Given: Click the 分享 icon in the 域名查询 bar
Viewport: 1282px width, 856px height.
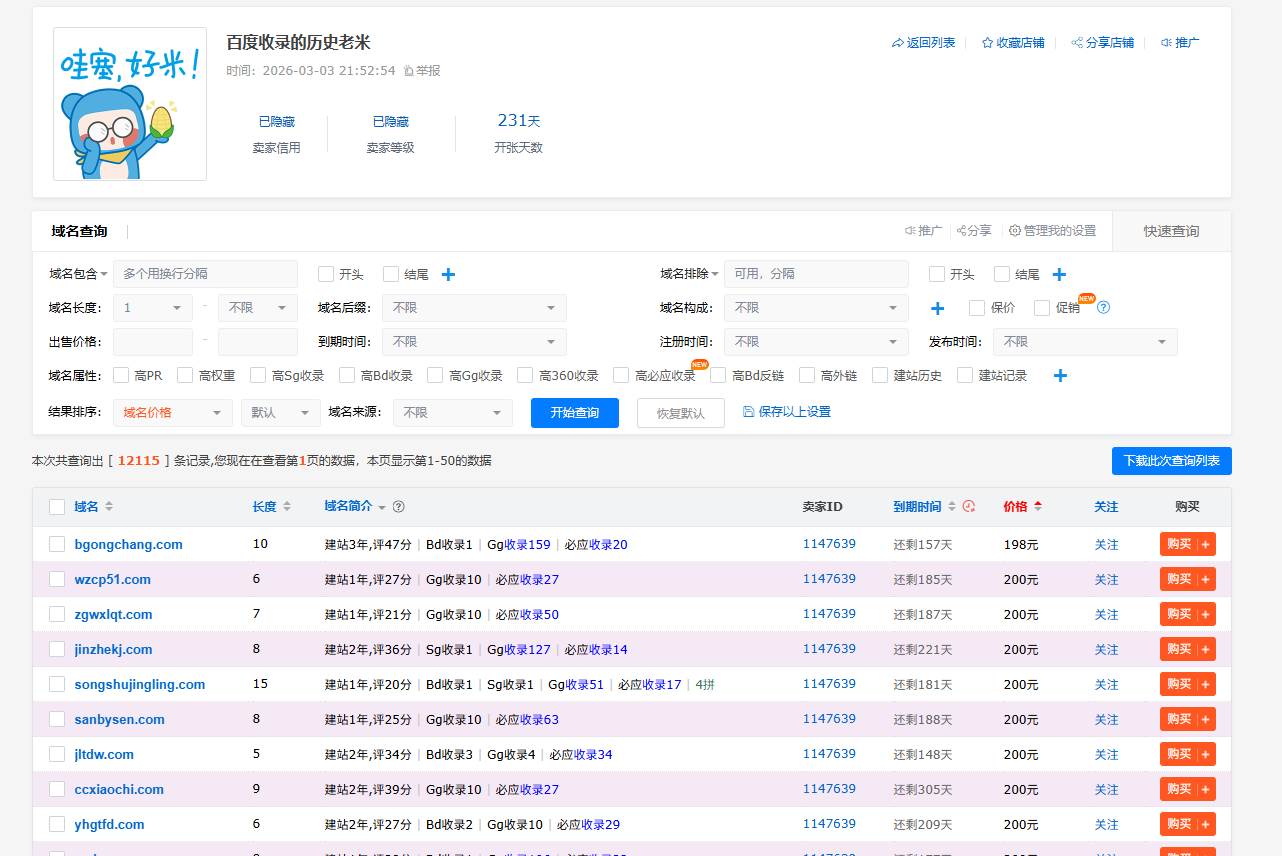Looking at the screenshot, I should [961, 231].
